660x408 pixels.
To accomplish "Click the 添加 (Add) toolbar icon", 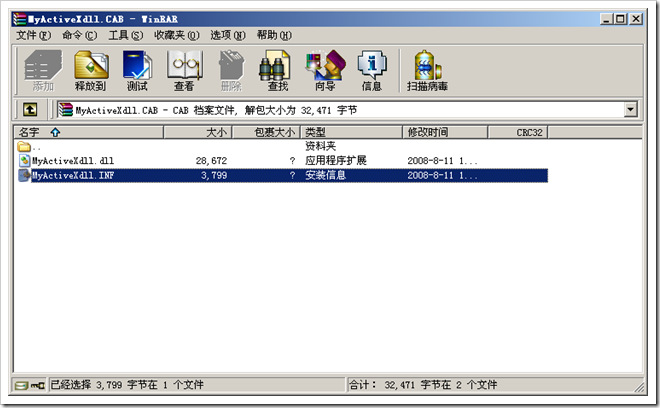I will (x=43, y=70).
